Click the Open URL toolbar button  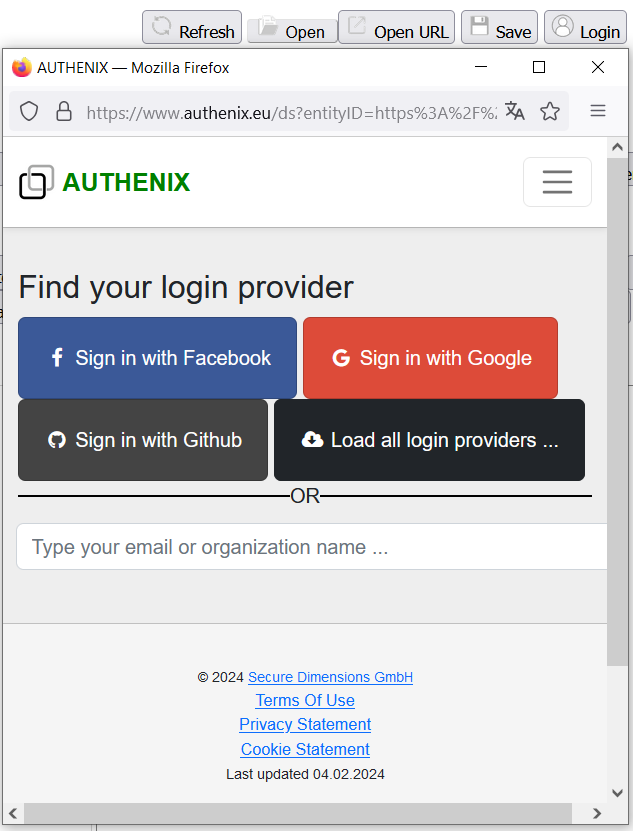tap(397, 29)
